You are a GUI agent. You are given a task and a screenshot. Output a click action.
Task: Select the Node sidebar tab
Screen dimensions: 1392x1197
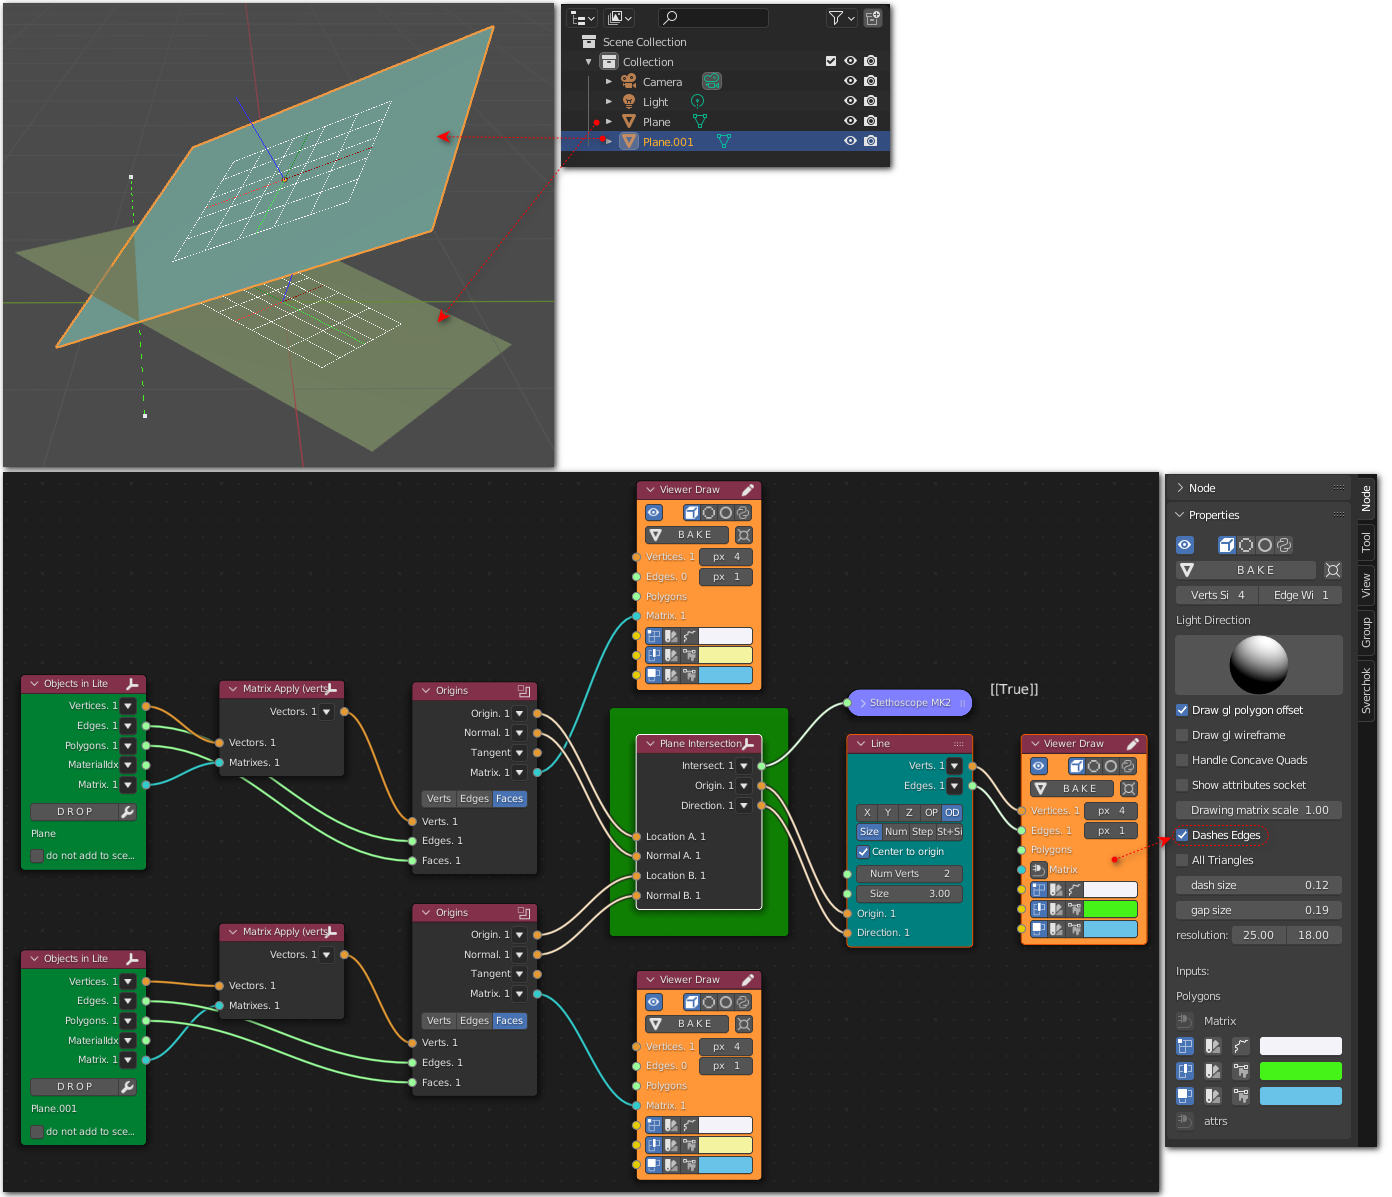pyautogui.click(x=1367, y=497)
